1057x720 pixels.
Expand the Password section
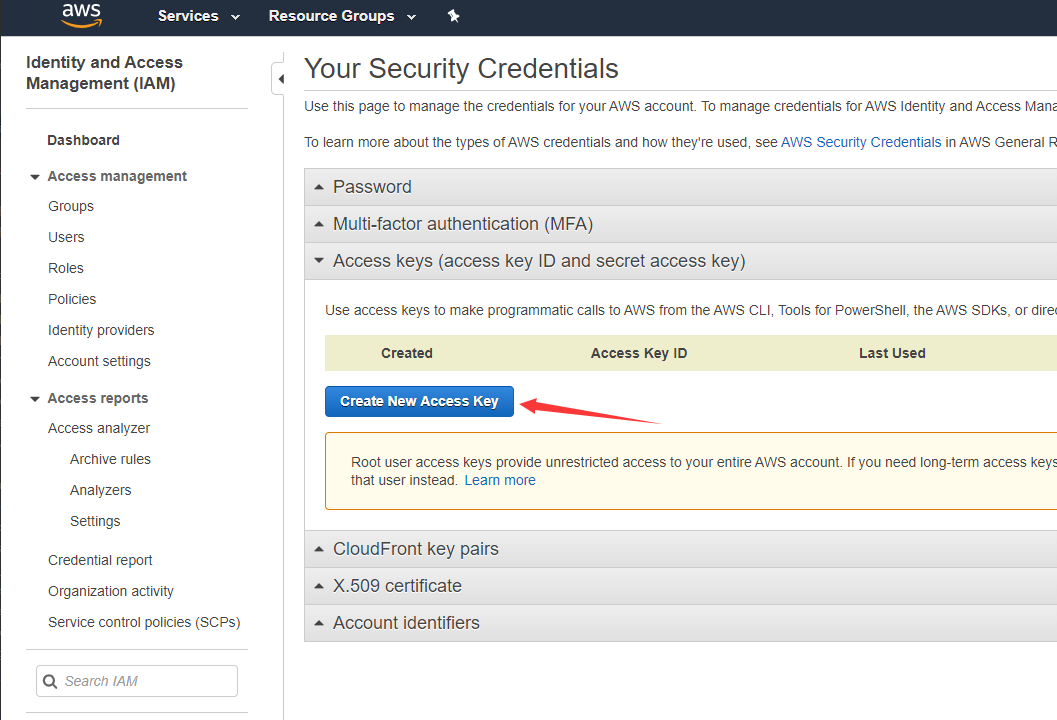click(x=372, y=187)
